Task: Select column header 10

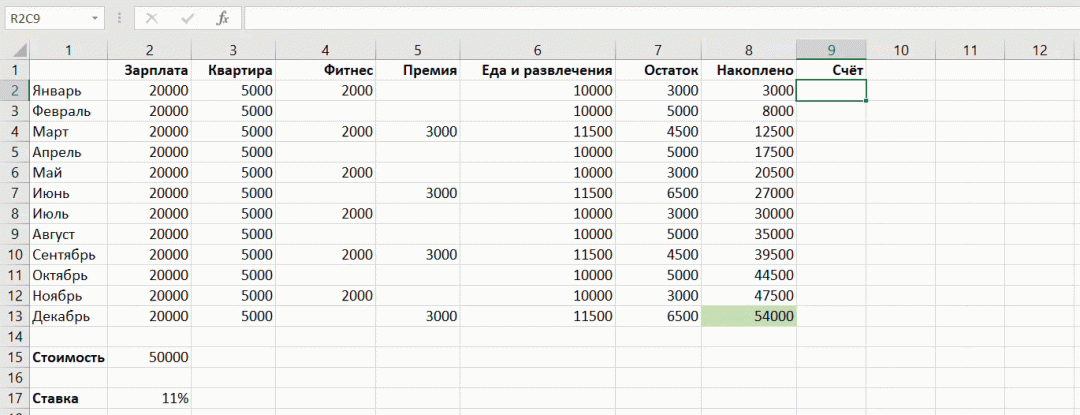Action: 901,50
